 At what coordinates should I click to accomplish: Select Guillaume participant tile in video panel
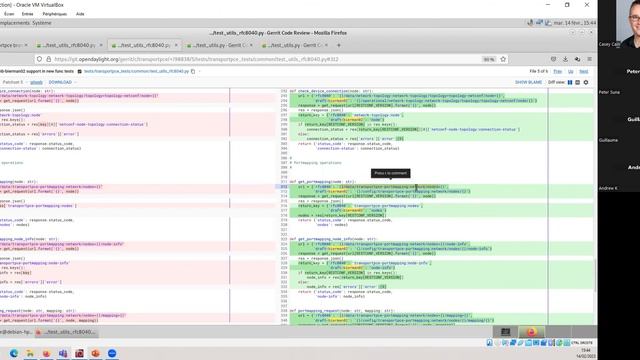click(619, 120)
